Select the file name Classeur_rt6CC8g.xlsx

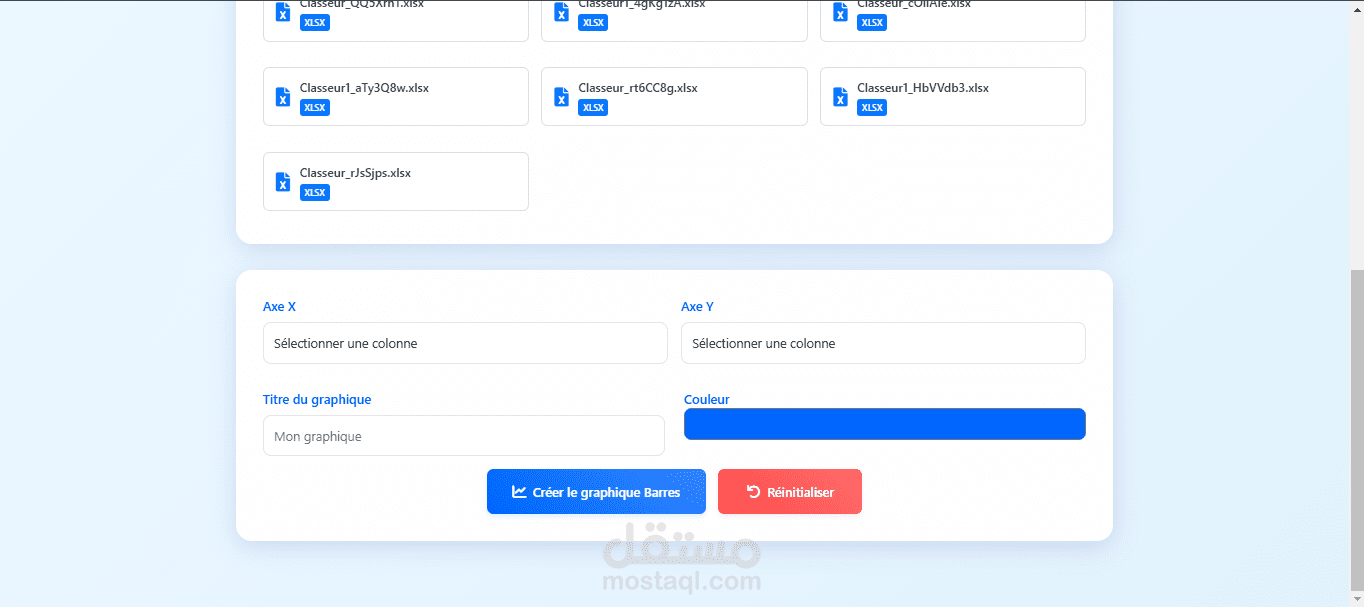click(638, 88)
